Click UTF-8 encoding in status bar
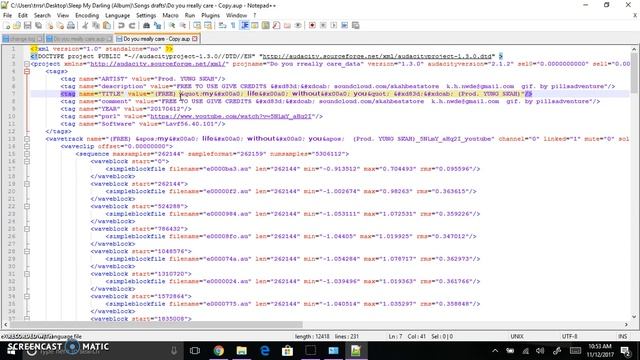This screenshot has height=360, width=640. [569, 336]
